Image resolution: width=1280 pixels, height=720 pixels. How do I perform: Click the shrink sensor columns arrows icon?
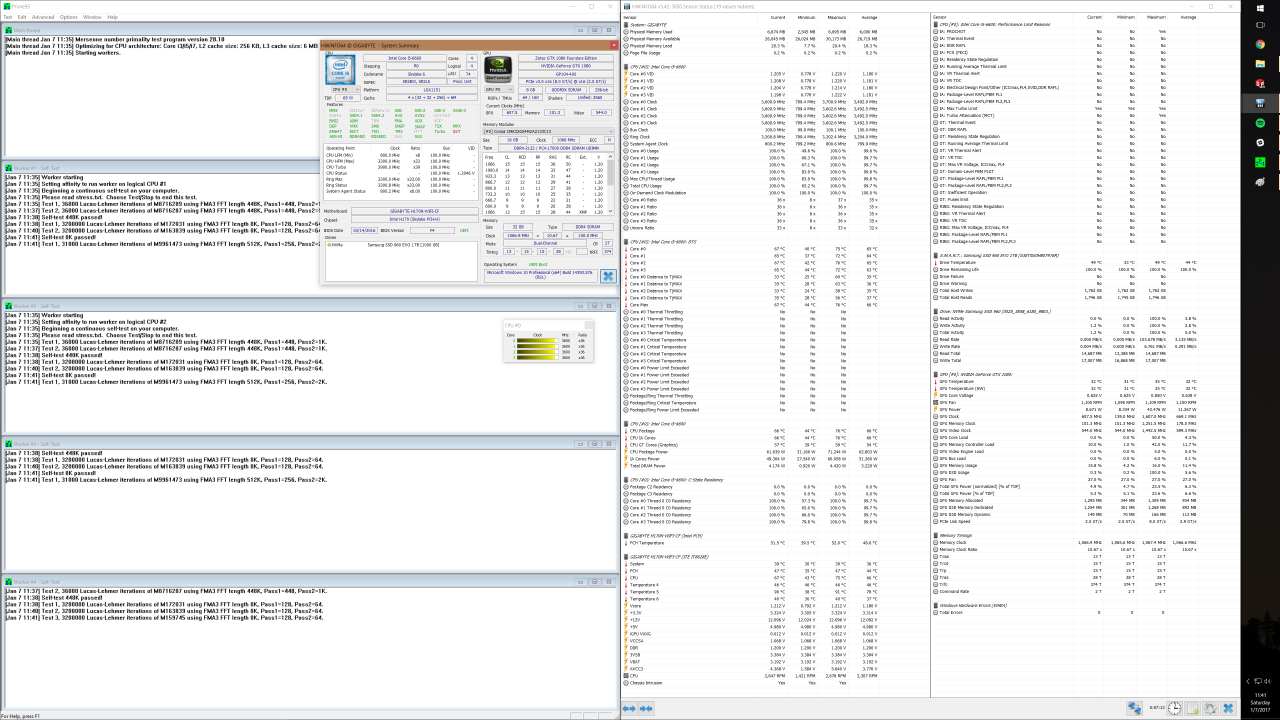coord(648,708)
